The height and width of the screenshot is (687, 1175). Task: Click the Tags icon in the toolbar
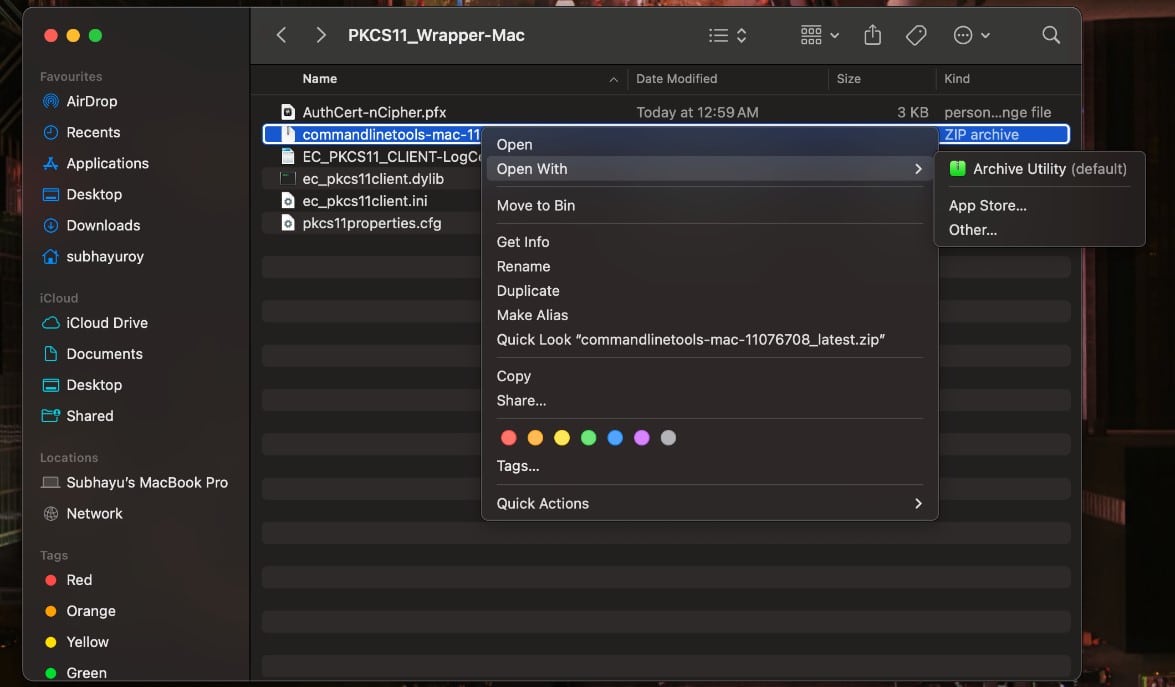coord(916,35)
